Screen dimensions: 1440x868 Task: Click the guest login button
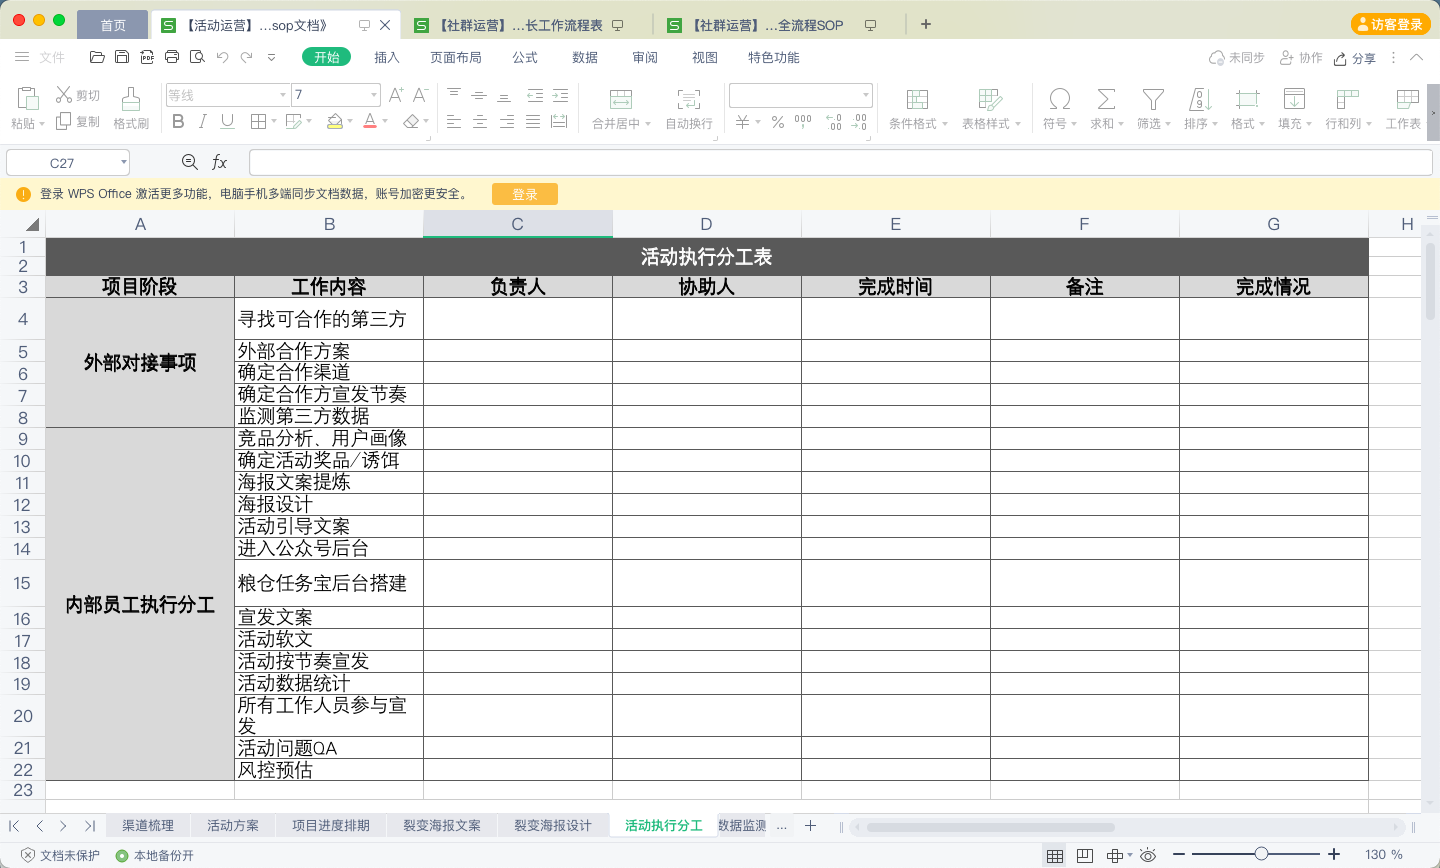click(x=1390, y=24)
